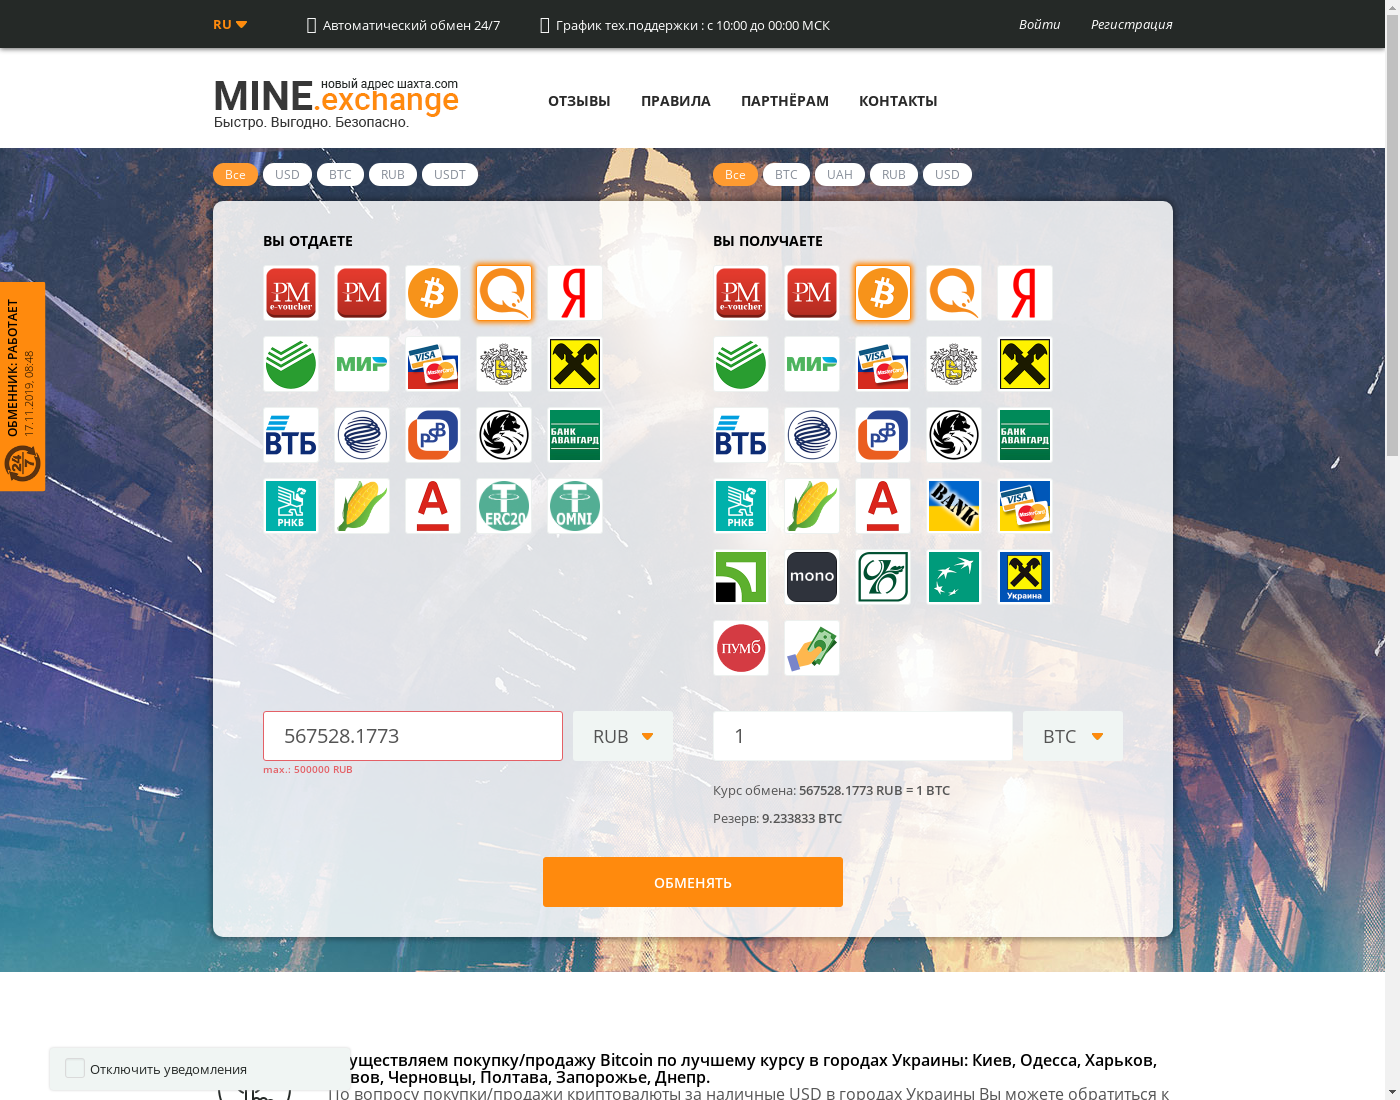Filter give currencies by USD
Image resolution: width=1400 pixels, height=1100 pixels.
point(287,174)
